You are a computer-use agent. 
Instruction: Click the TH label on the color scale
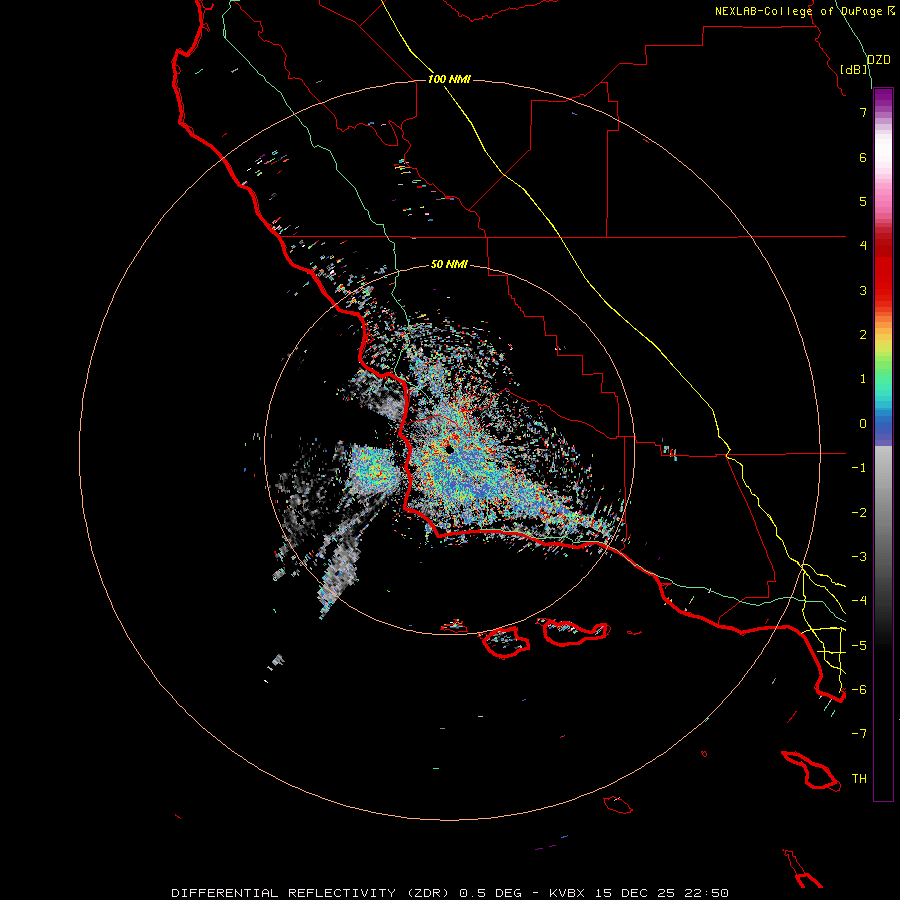[859, 779]
